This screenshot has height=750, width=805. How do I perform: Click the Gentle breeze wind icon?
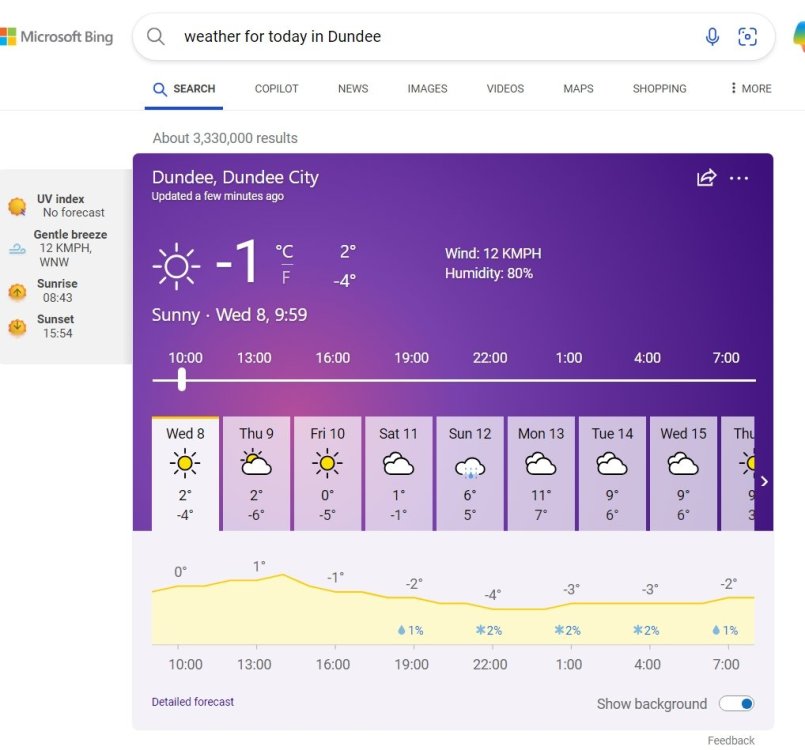point(17,249)
